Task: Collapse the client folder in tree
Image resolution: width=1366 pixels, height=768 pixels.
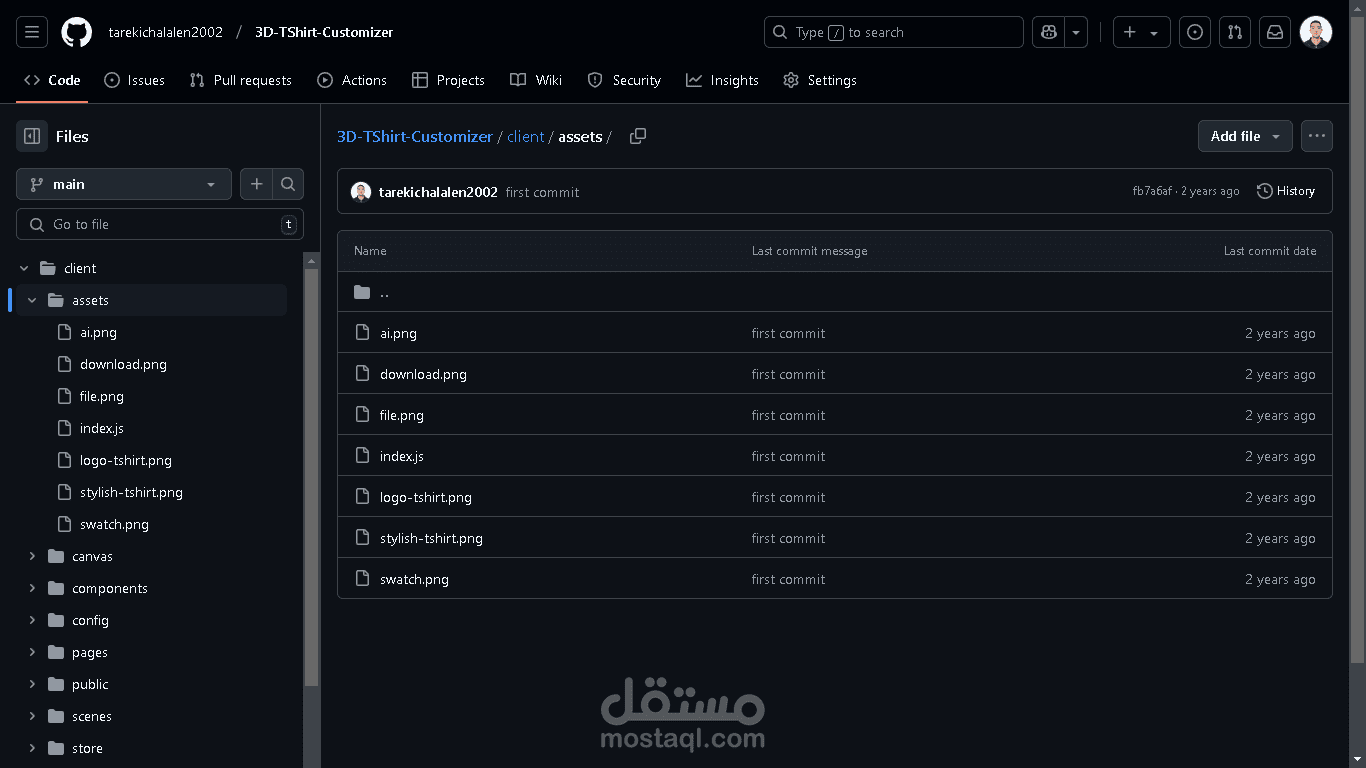Action: click(24, 268)
